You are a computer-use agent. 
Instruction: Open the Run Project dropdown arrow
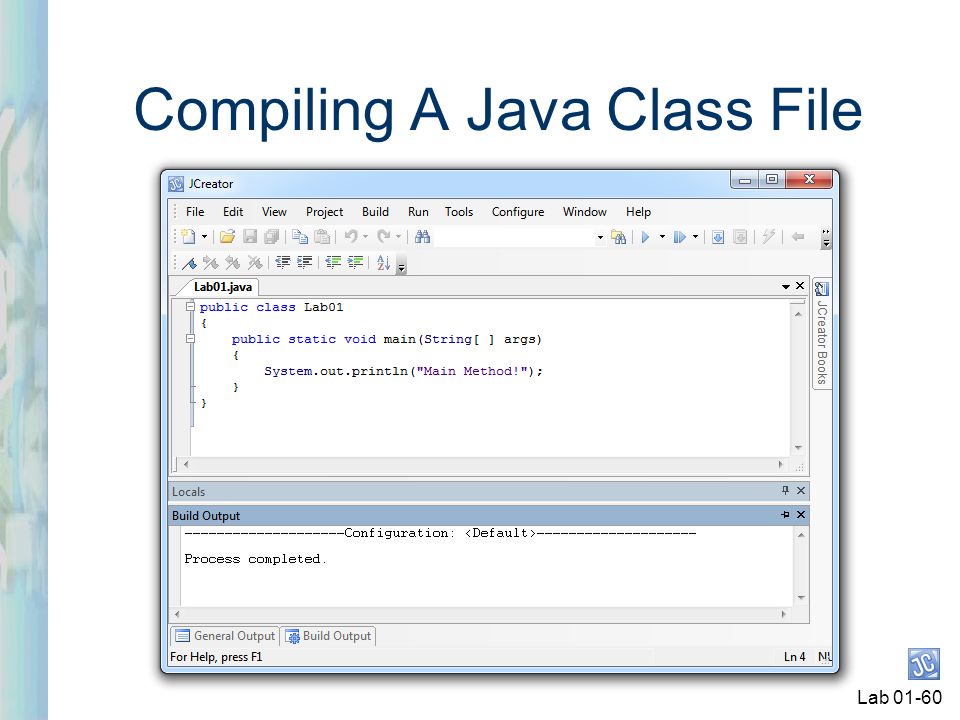click(662, 237)
